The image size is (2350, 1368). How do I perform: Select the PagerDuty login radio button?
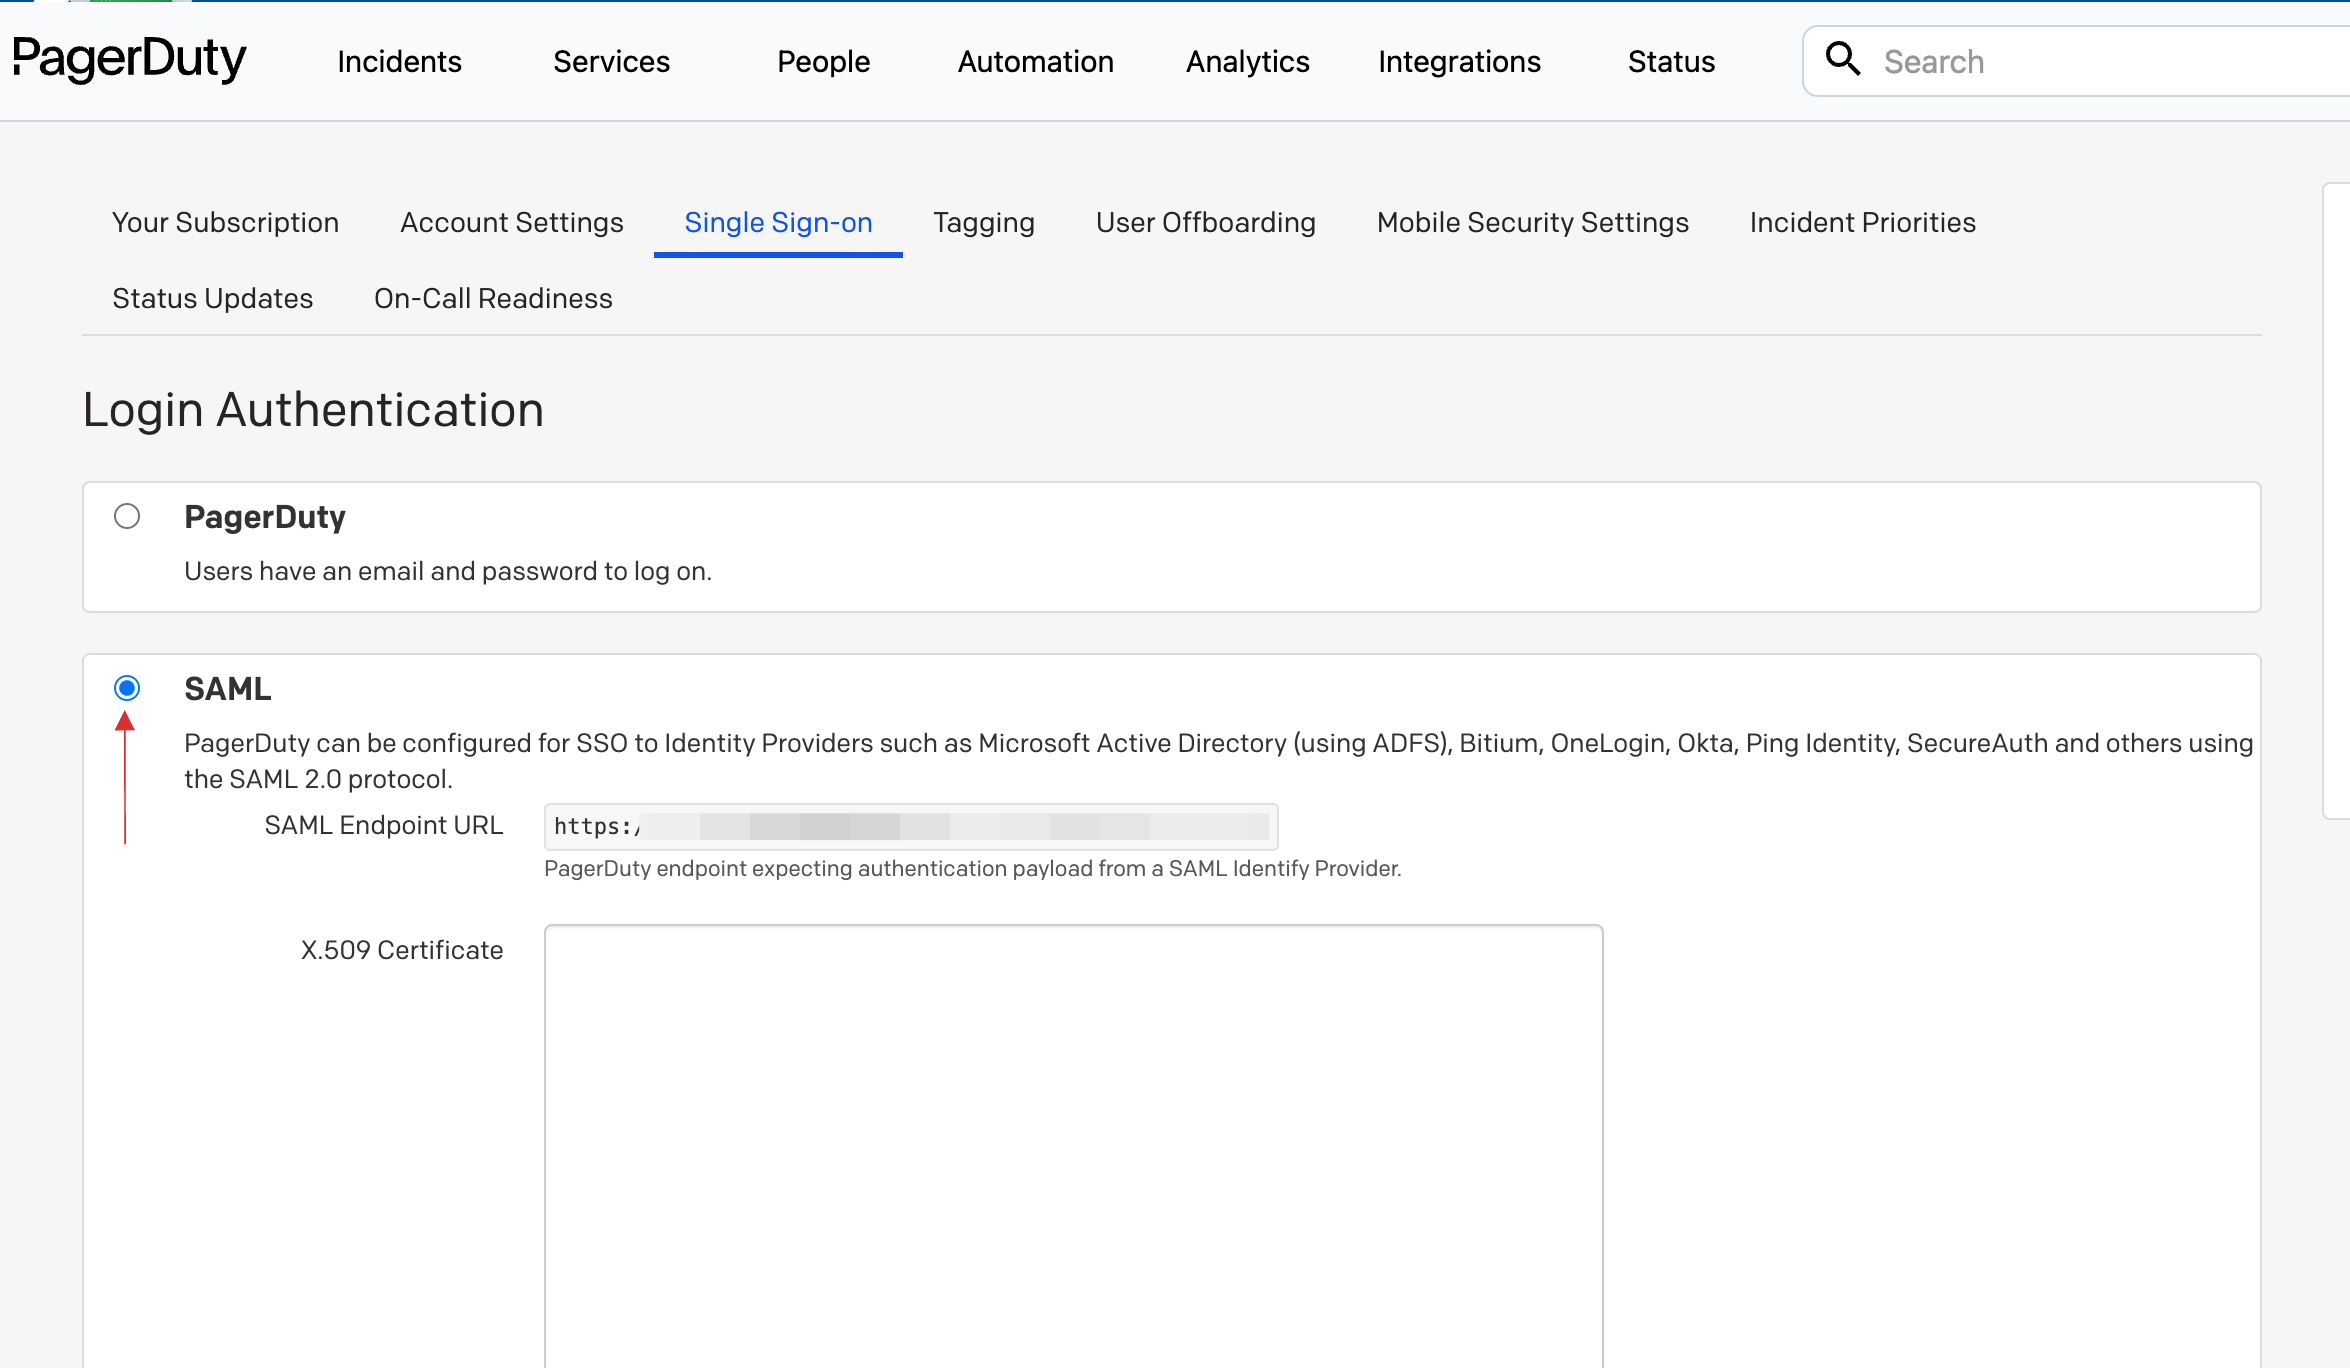pos(127,516)
